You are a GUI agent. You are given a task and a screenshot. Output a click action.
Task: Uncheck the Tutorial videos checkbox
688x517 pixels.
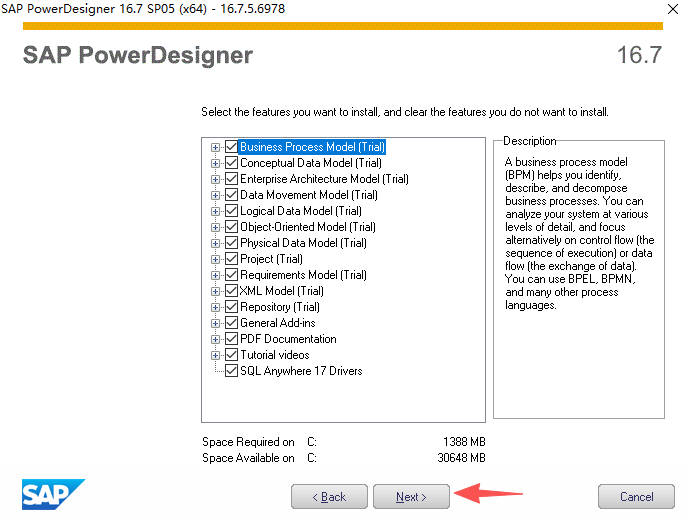coord(231,355)
